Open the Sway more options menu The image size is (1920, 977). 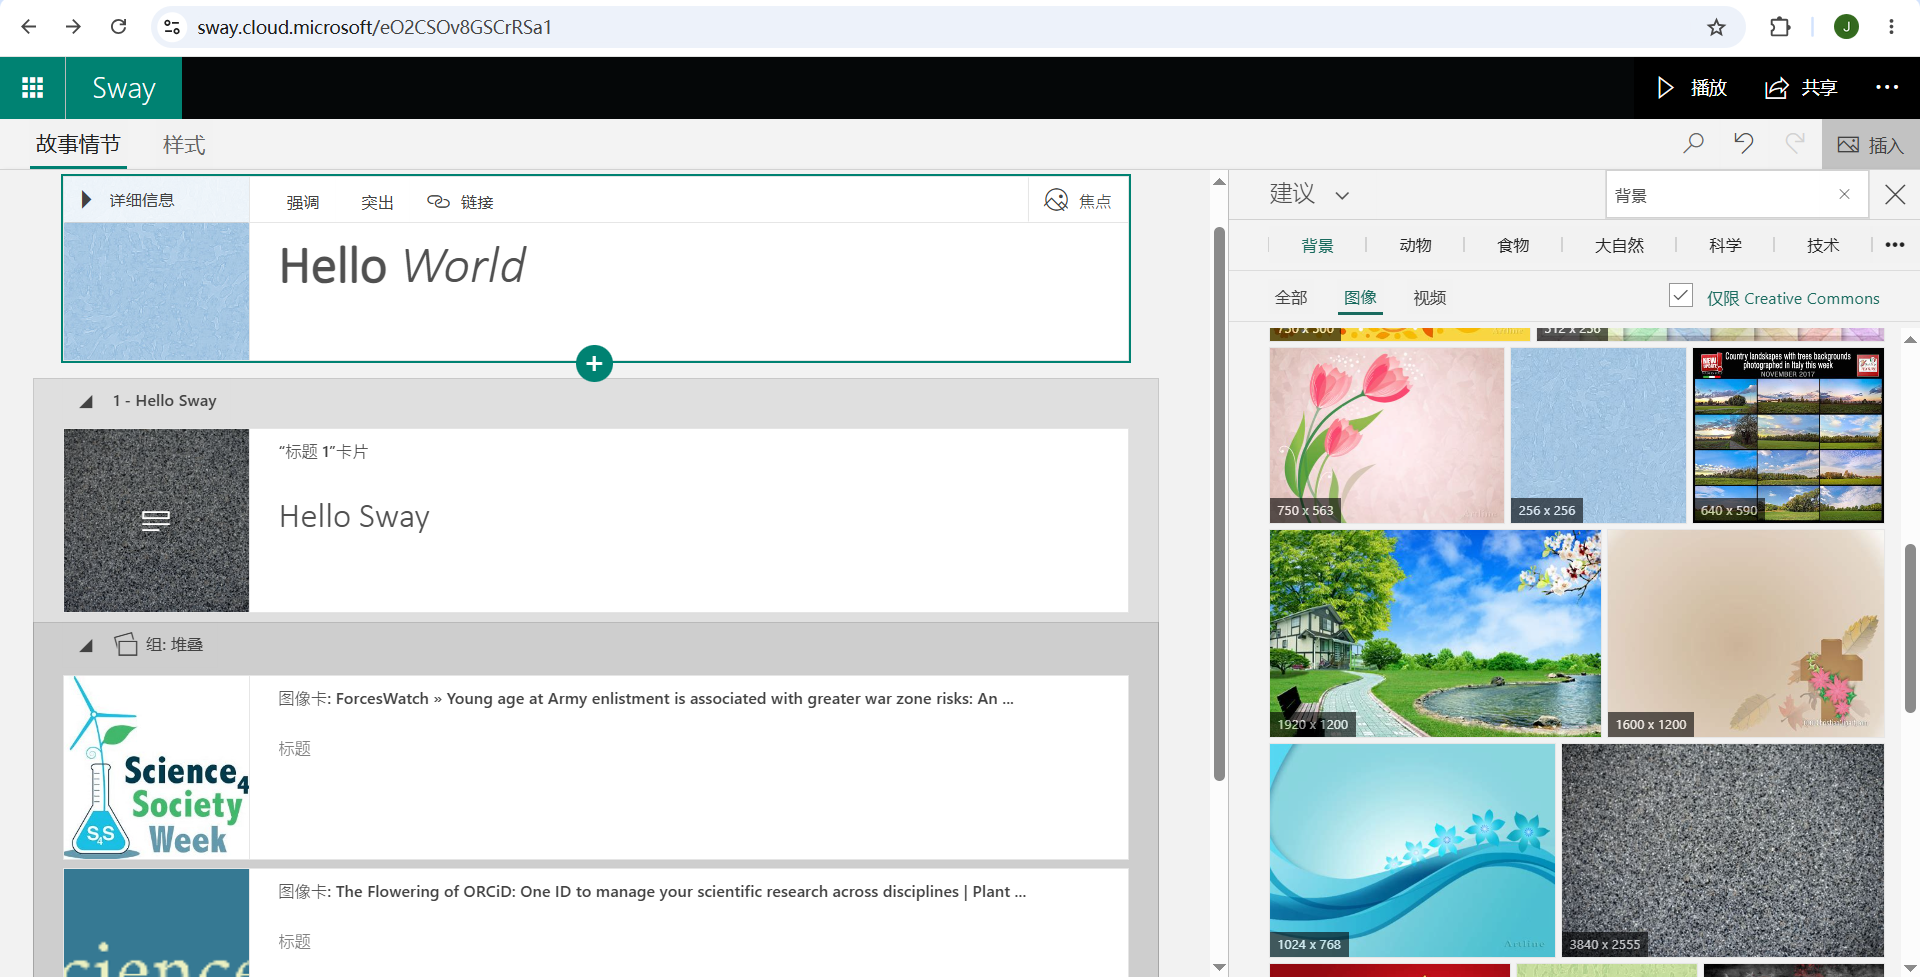point(1887,88)
